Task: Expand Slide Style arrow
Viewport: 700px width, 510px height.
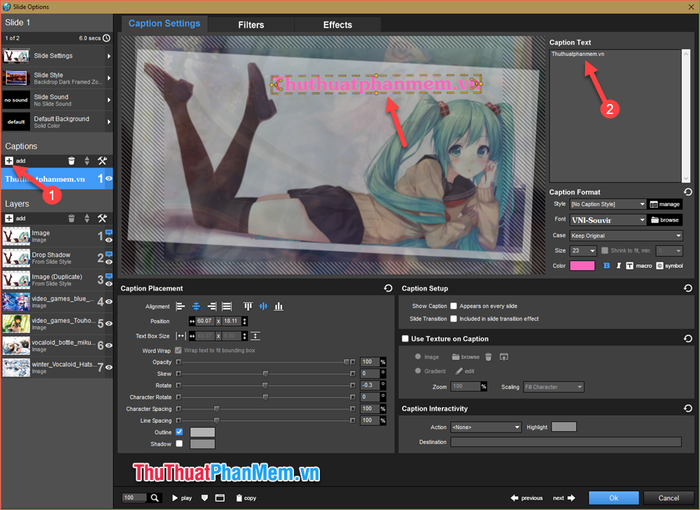Action: tap(108, 78)
